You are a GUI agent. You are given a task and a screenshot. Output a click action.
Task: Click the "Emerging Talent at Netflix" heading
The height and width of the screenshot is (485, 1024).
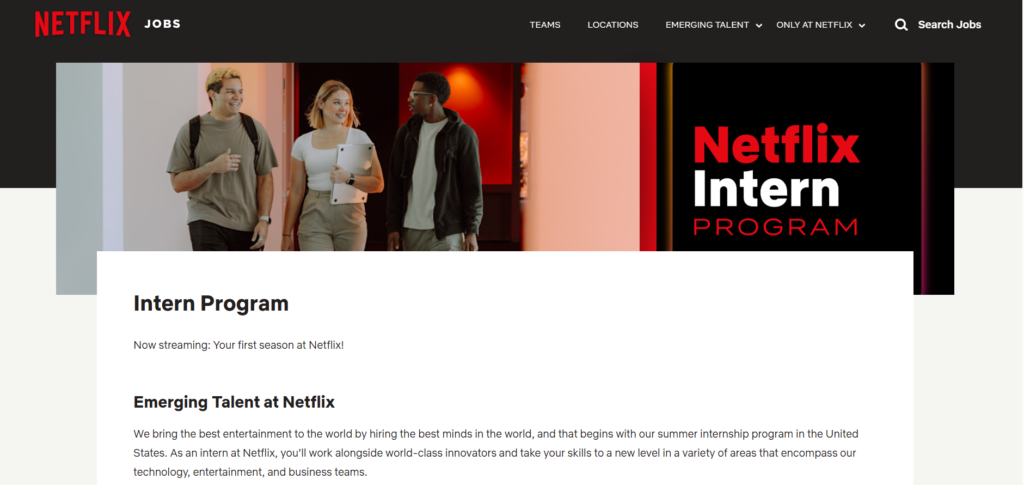pyautogui.click(x=234, y=402)
